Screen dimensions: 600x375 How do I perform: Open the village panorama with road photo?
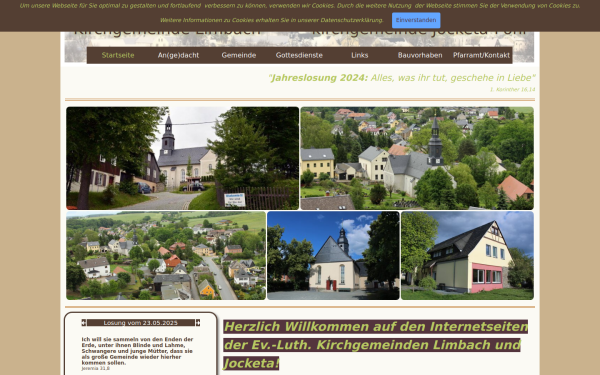[x=166, y=256]
